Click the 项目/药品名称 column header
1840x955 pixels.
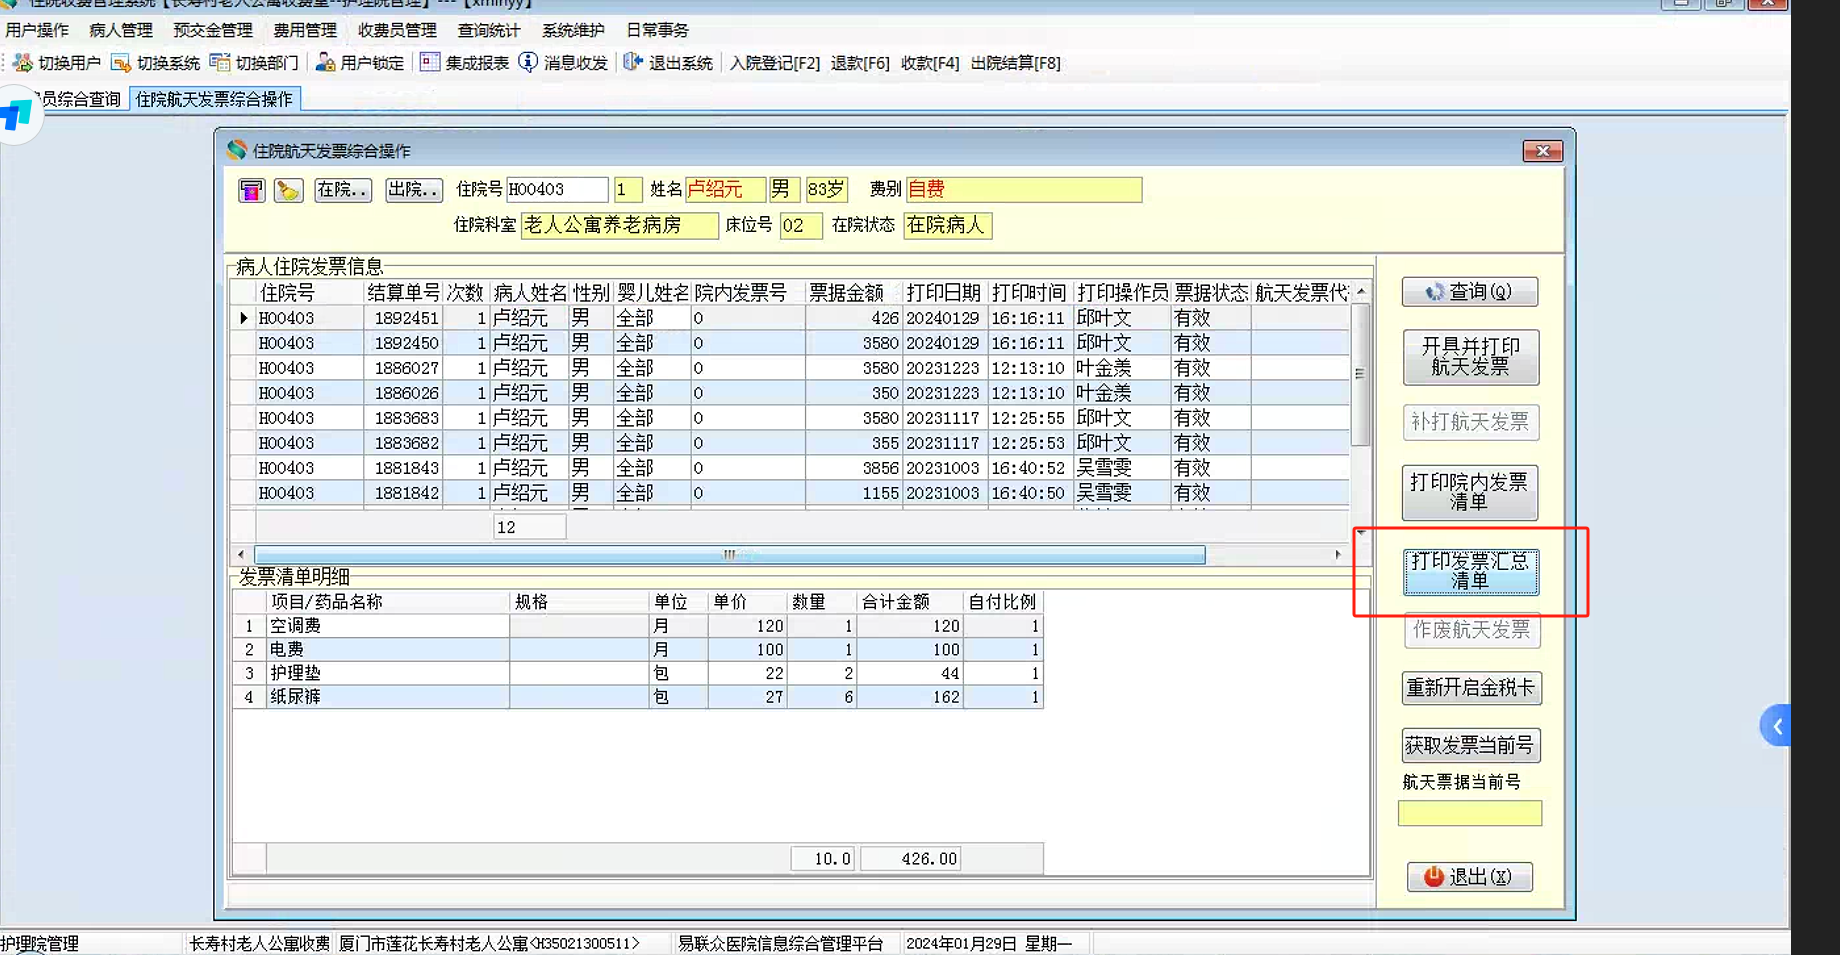click(x=388, y=602)
